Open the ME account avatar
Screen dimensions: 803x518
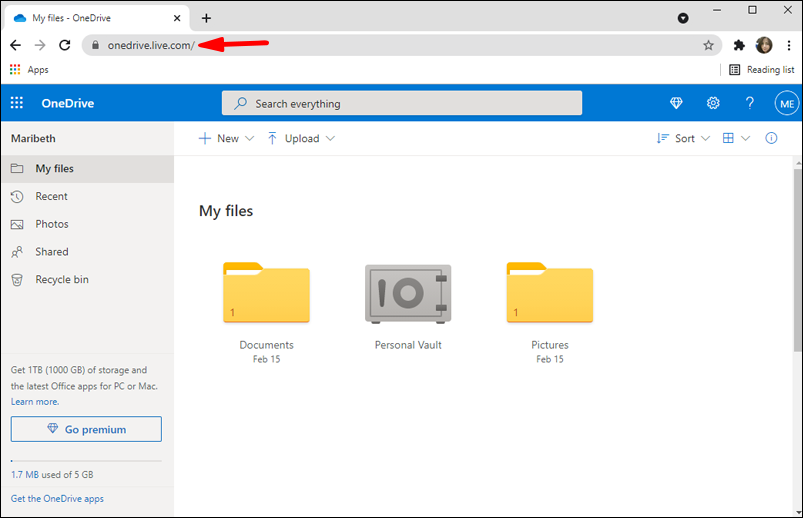(x=786, y=103)
